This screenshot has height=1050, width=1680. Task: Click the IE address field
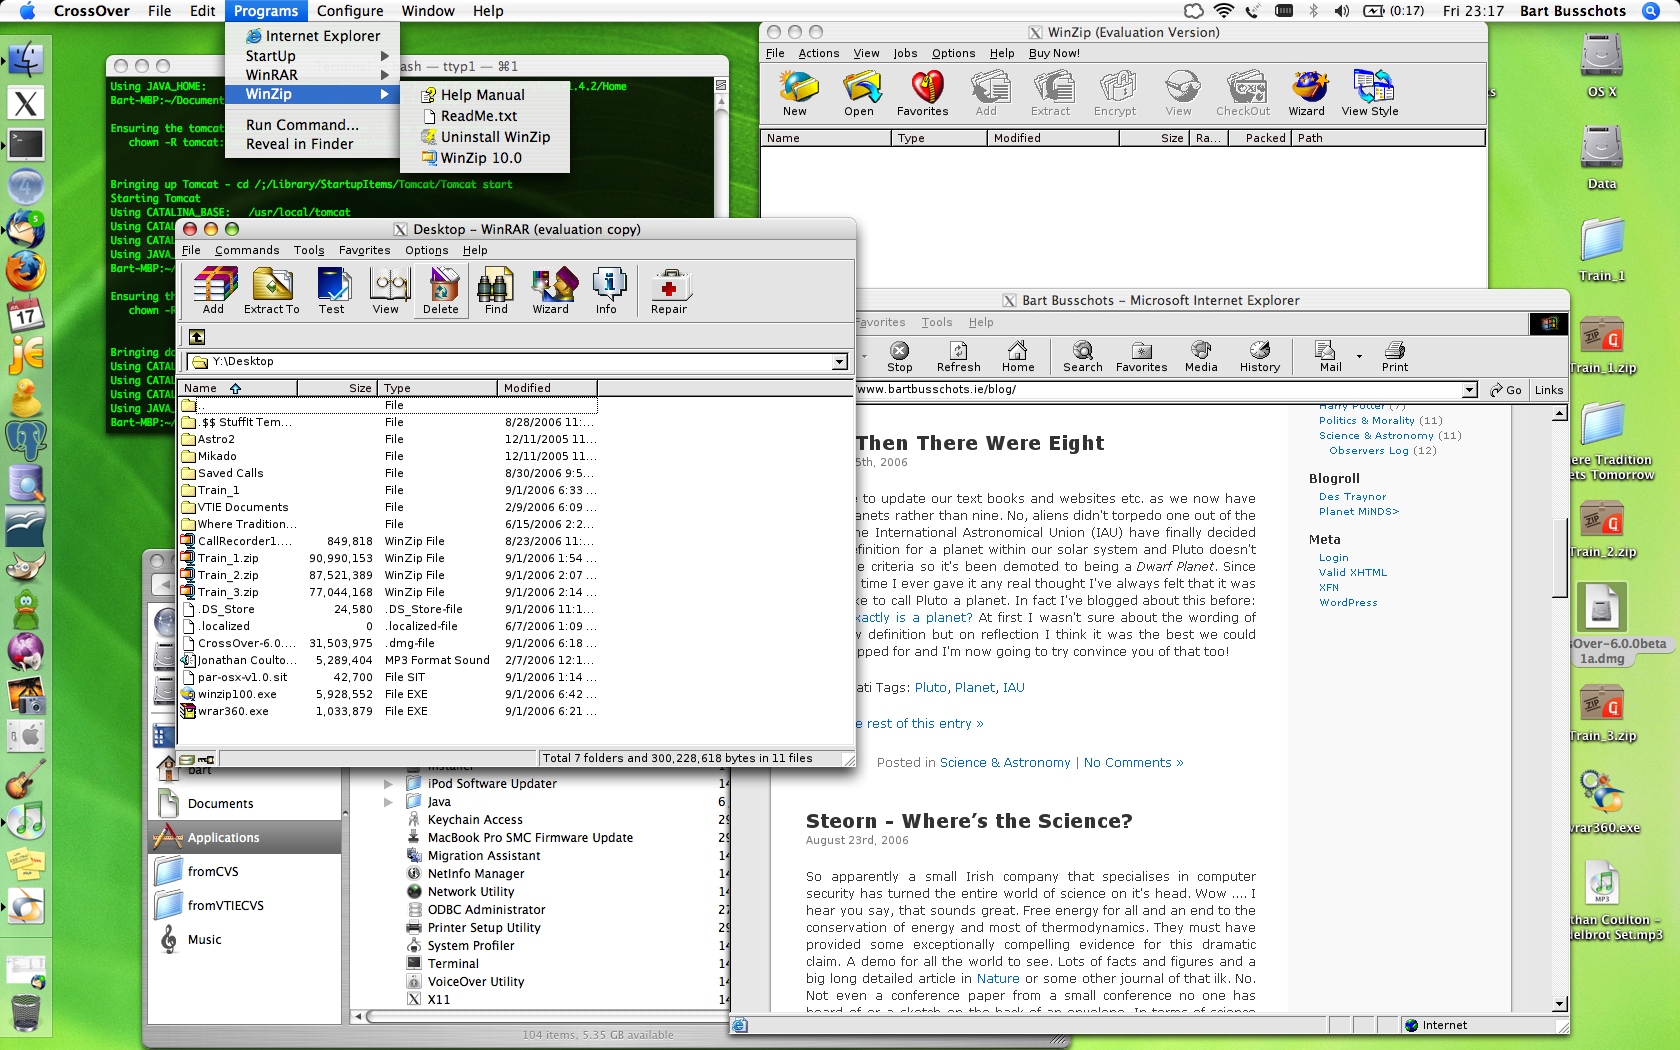(1160, 390)
